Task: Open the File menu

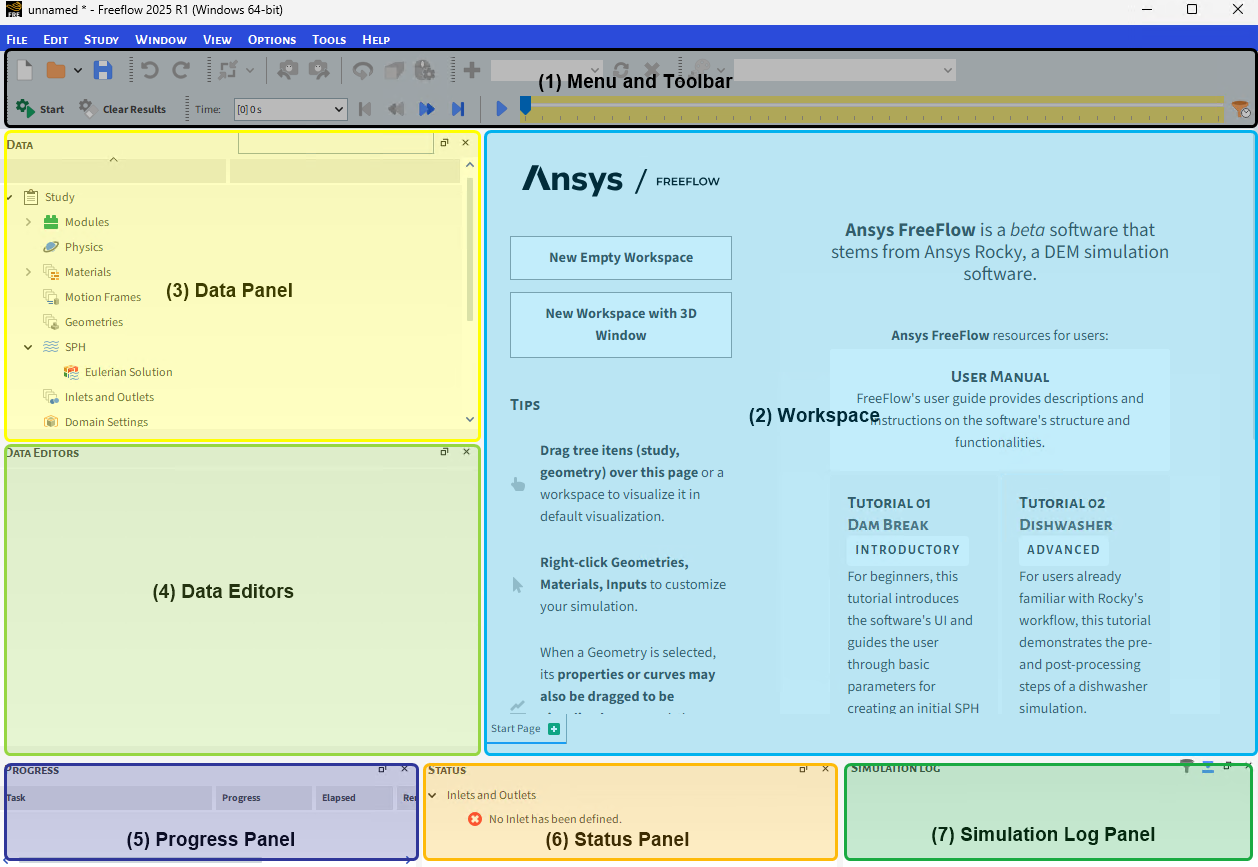Action: click(17, 39)
